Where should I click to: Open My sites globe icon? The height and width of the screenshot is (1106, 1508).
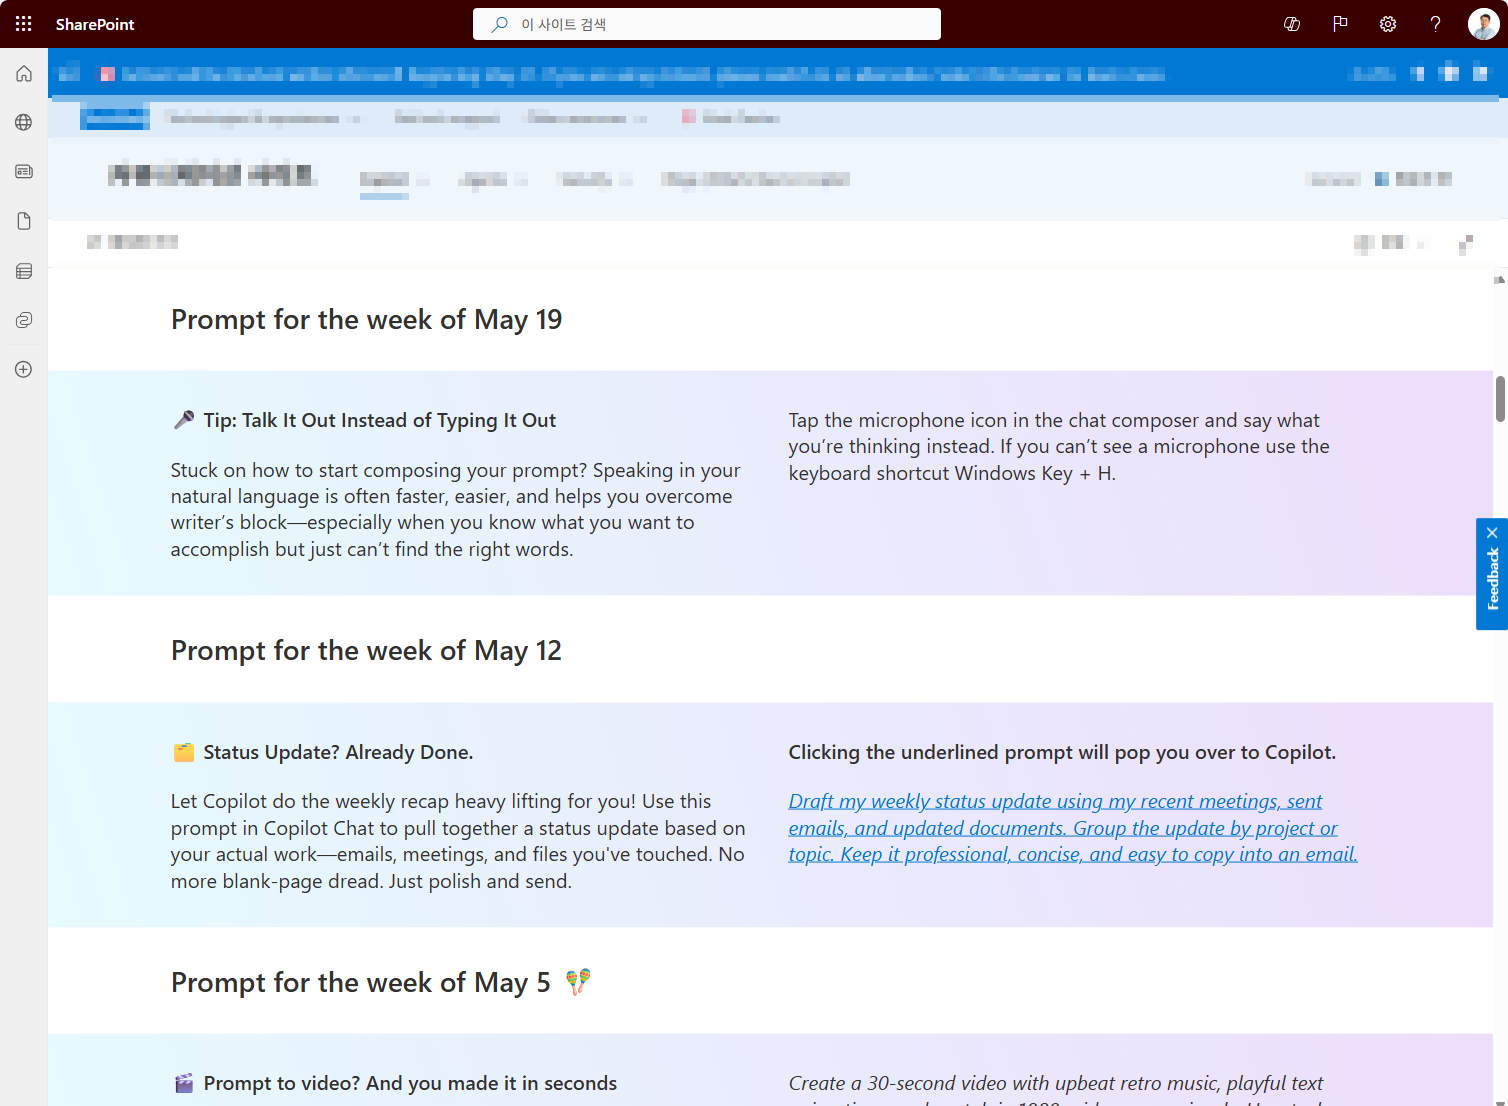point(24,122)
